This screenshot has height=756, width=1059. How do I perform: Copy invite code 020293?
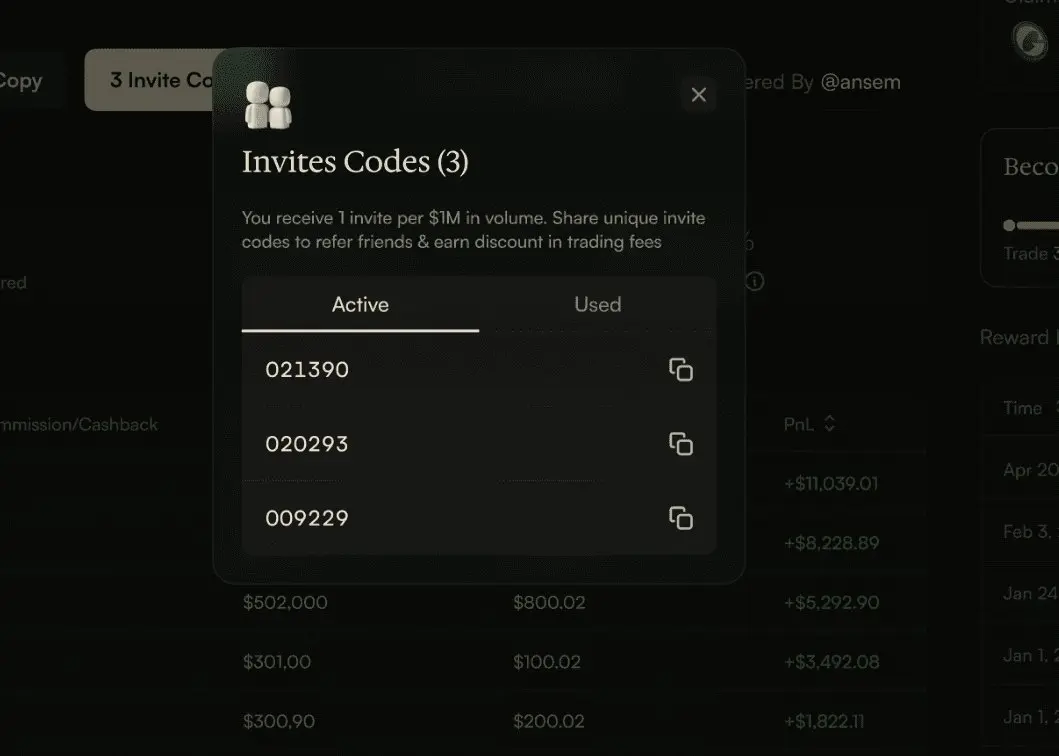click(681, 444)
